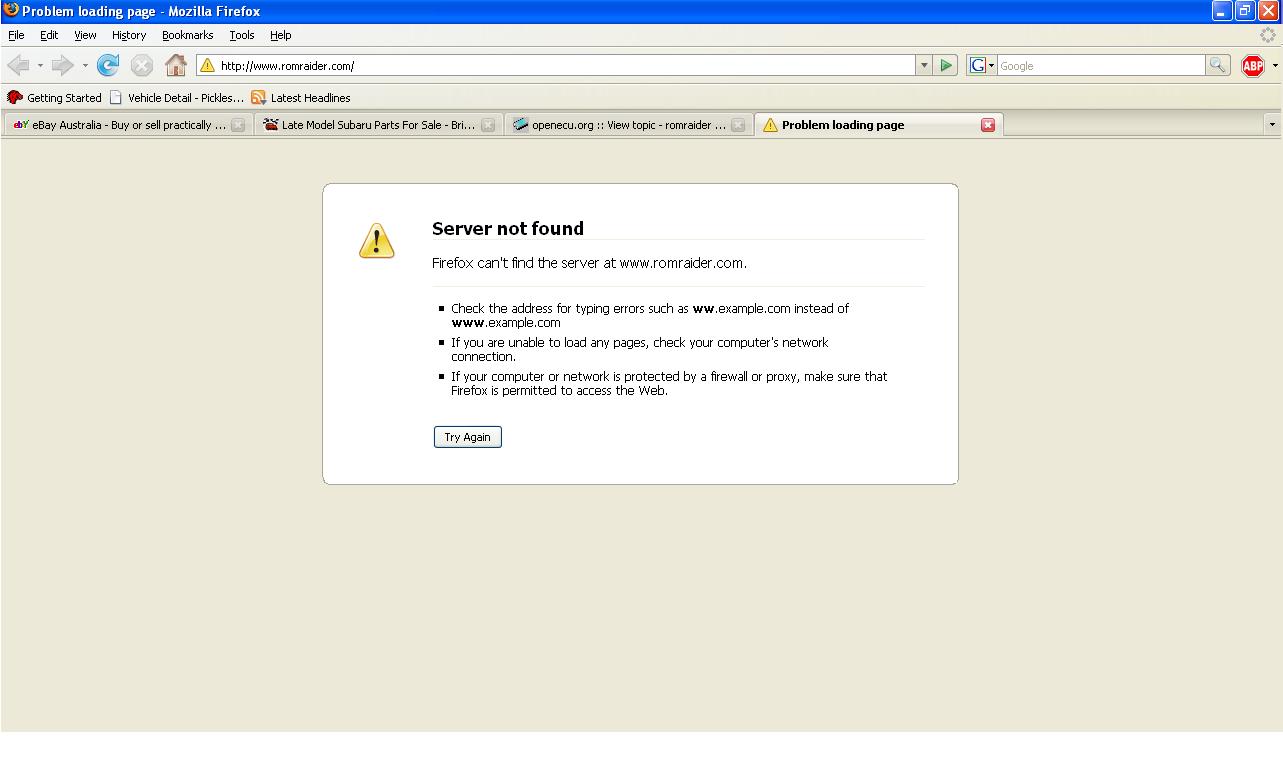Minimize the Firefox window
The image size is (1283, 769).
pyautogui.click(x=1222, y=11)
